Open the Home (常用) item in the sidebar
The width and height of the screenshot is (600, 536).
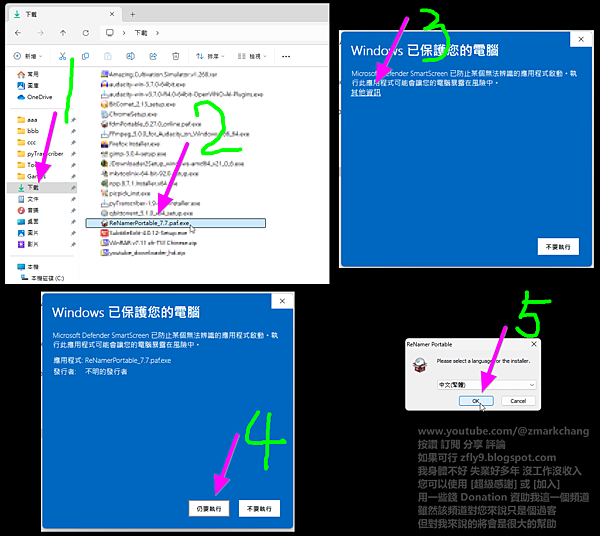tap(28, 74)
